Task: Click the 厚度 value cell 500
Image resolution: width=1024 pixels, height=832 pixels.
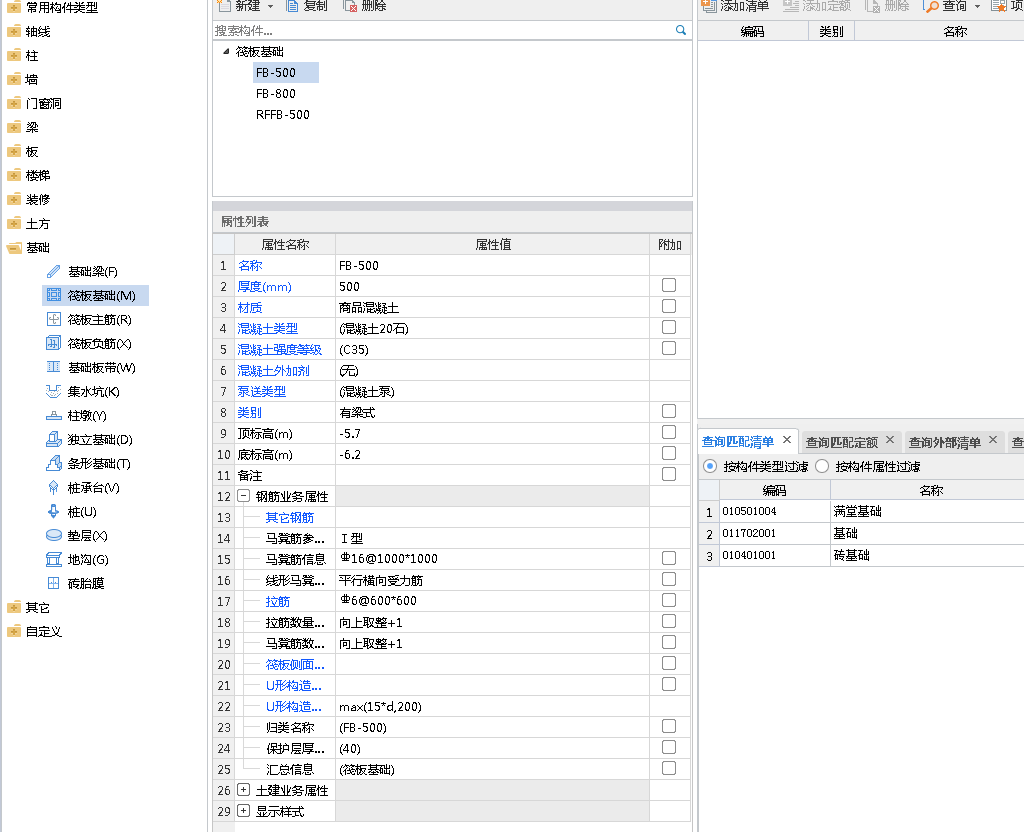Action: click(x=492, y=286)
